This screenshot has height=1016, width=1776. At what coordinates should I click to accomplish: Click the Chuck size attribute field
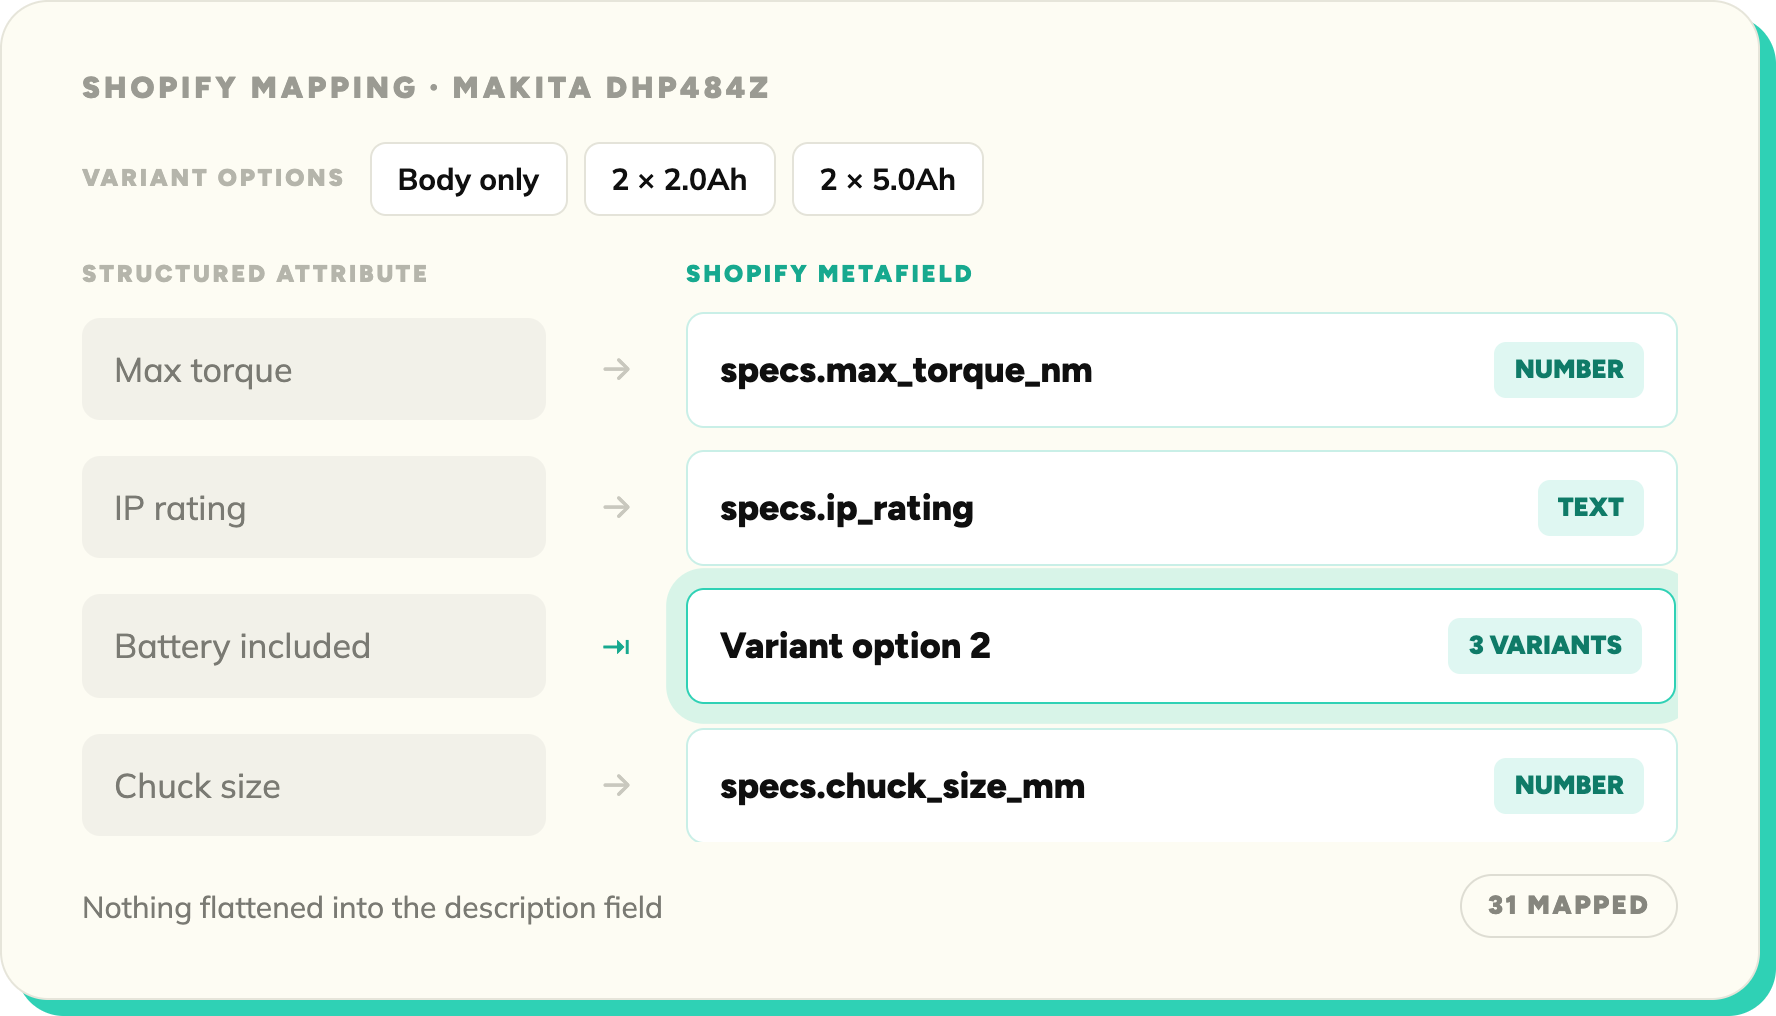314,785
